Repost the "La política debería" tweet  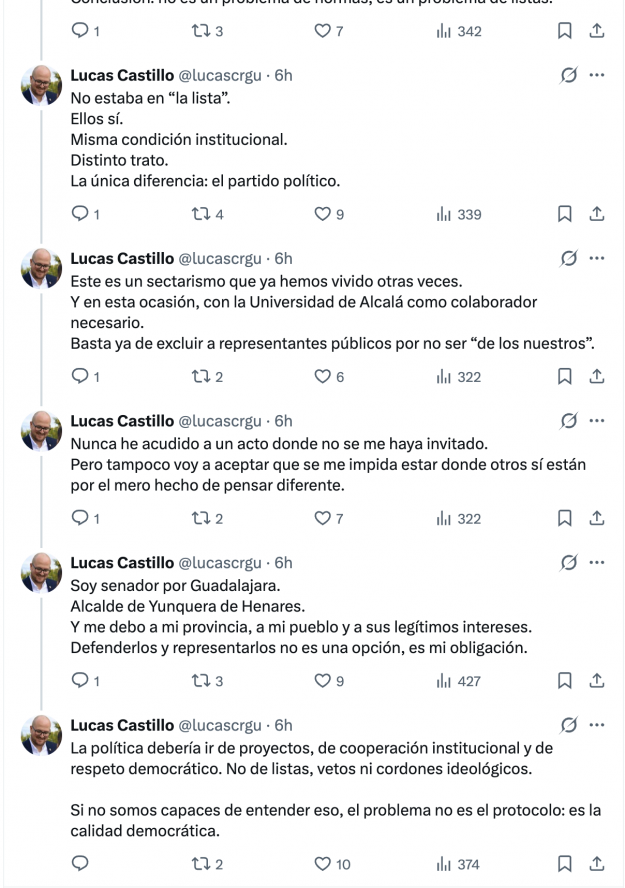coord(199,864)
